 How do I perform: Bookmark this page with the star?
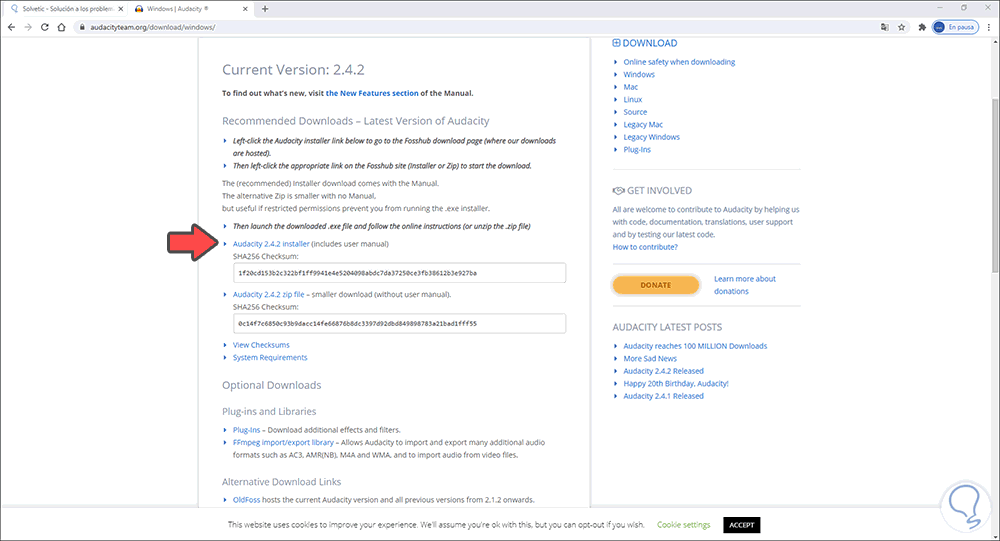click(901, 27)
